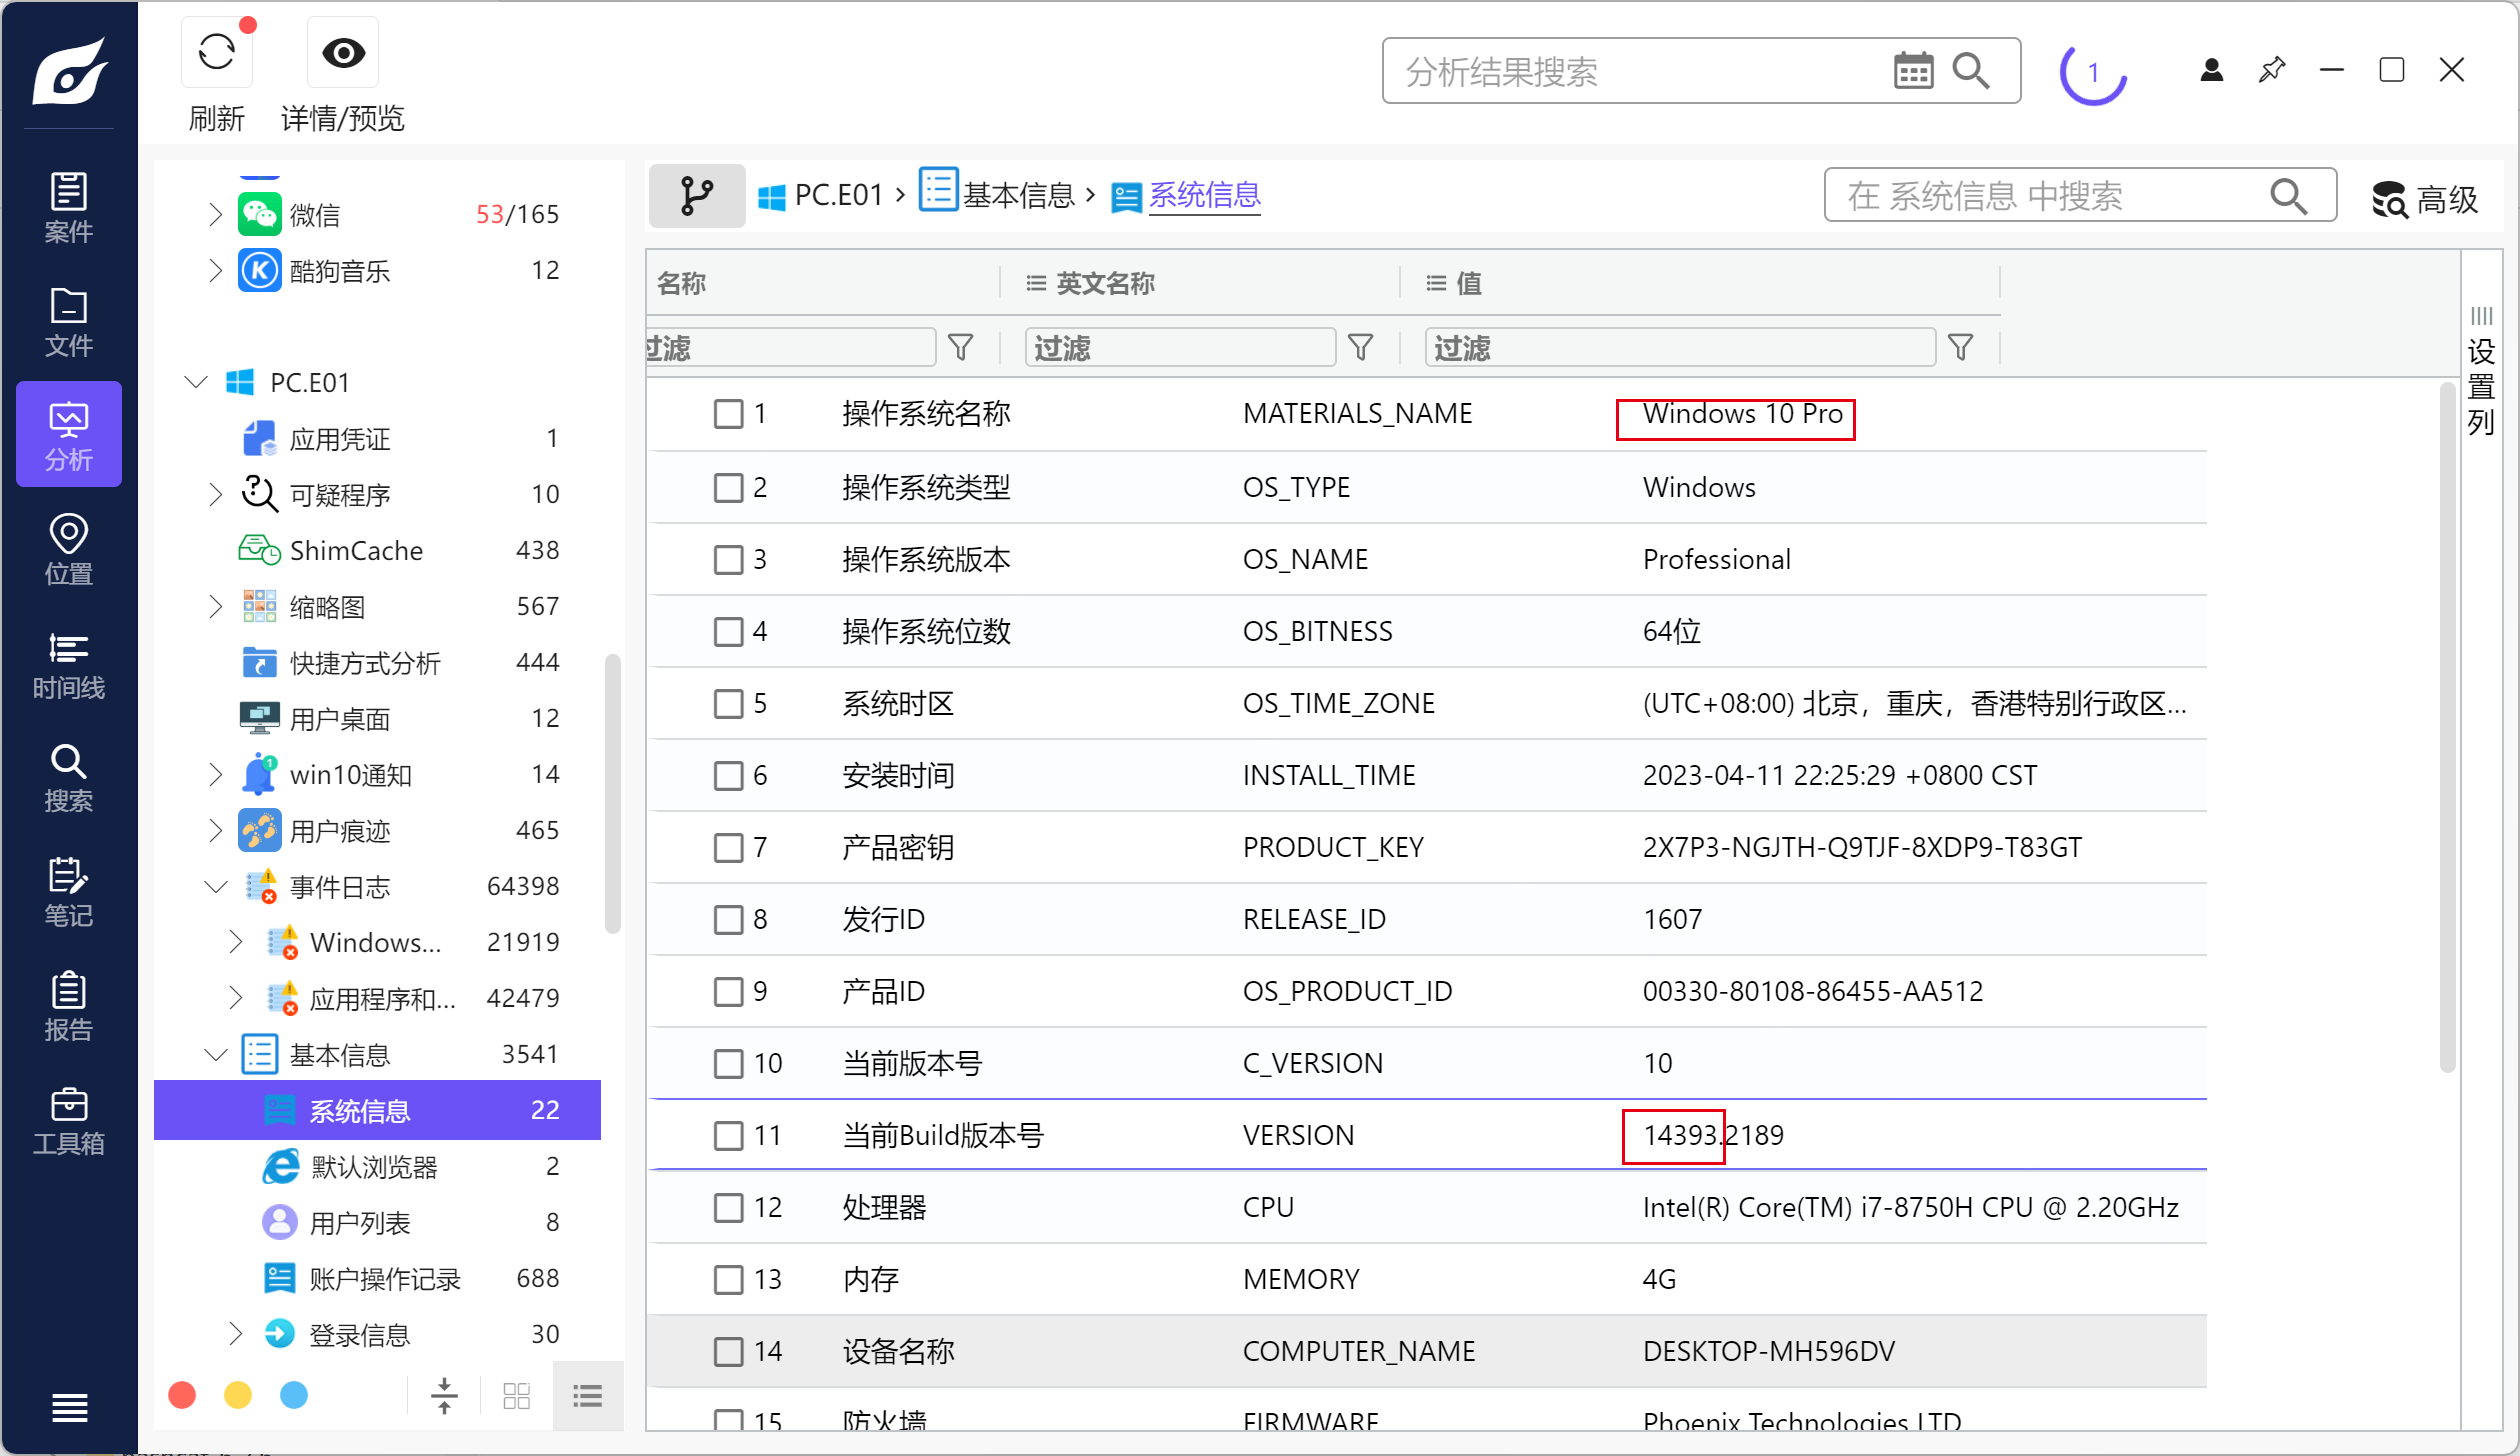This screenshot has height=1456, width=2520.
Task: Open the 搜索 sidebar section
Action: pyautogui.click(x=68, y=776)
